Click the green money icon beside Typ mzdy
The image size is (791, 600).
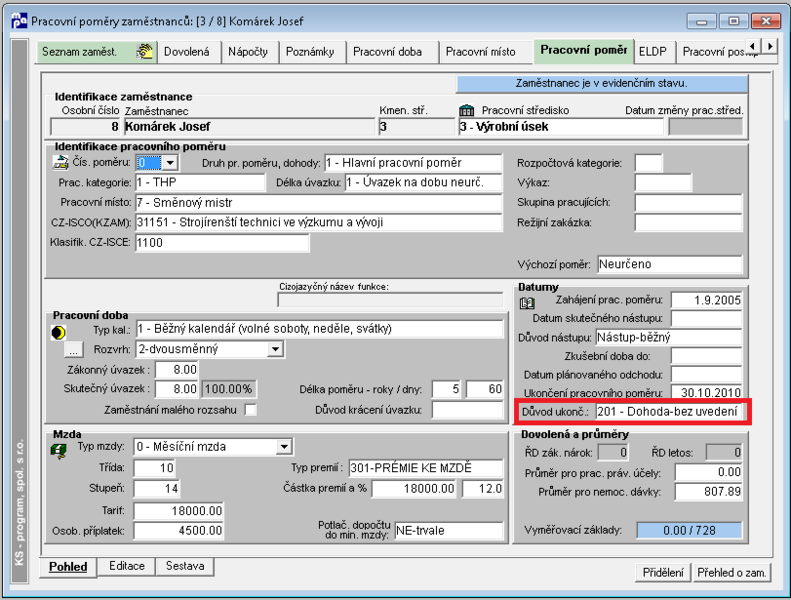pos(59,450)
